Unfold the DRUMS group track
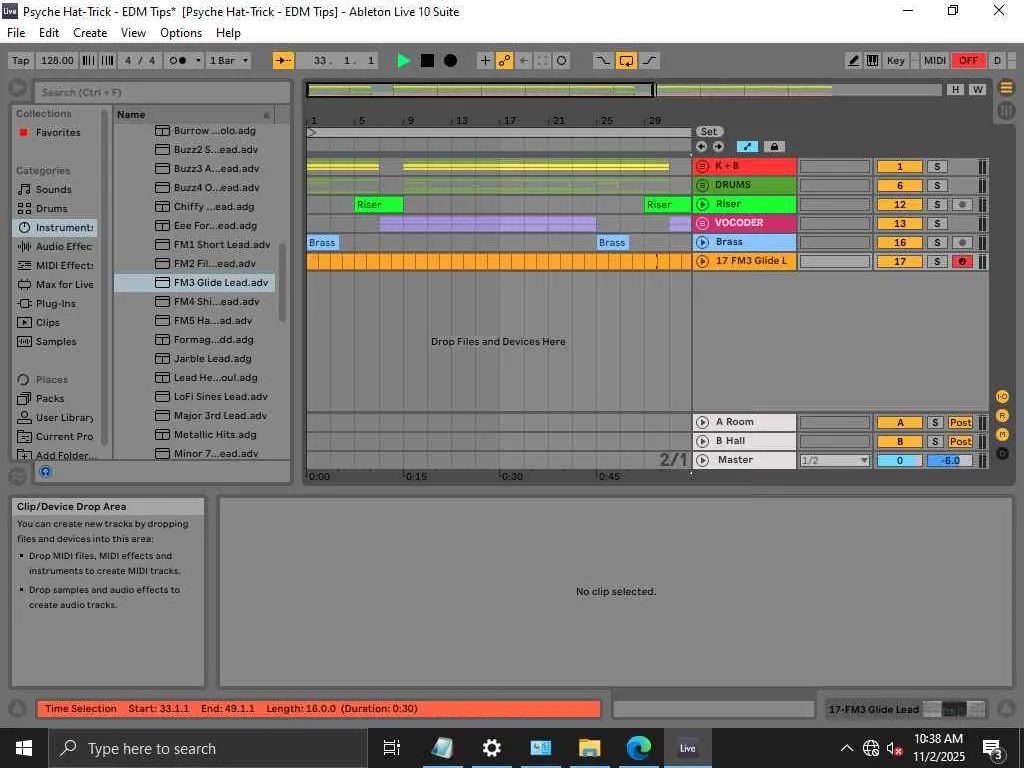The width and height of the screenshot is (1024, 768). [703, 185]
